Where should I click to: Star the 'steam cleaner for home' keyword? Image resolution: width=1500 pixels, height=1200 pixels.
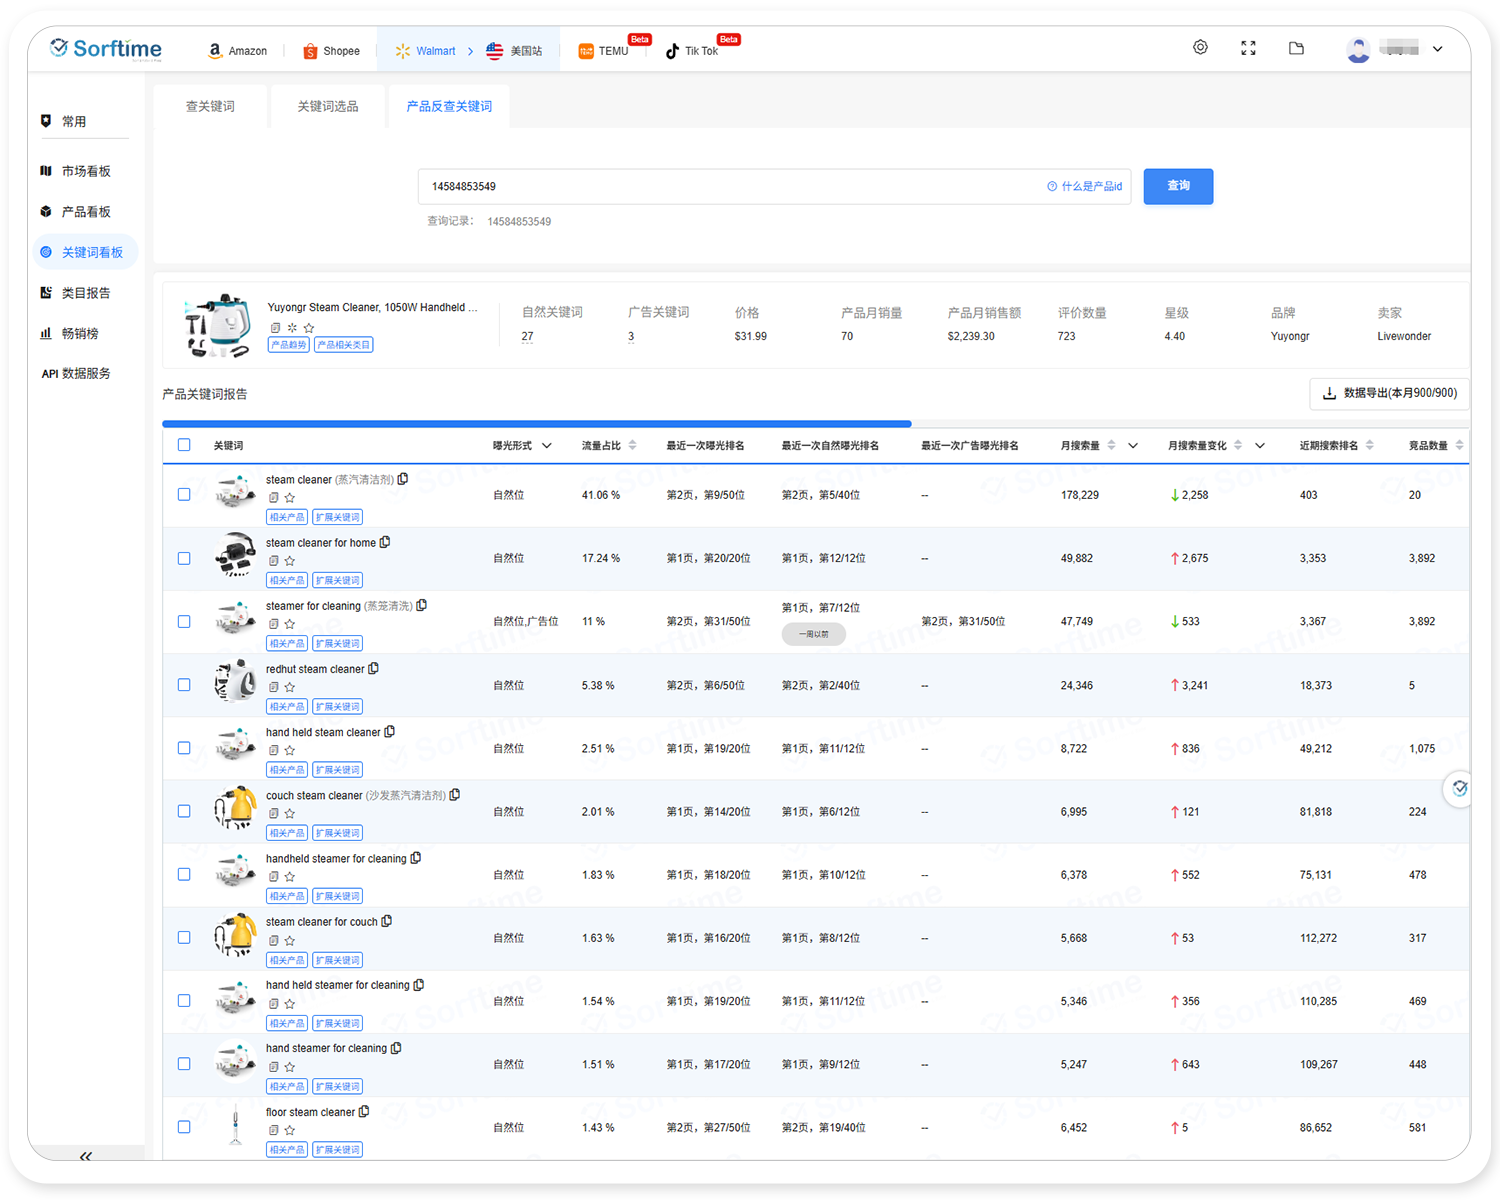tap(290, 561)
